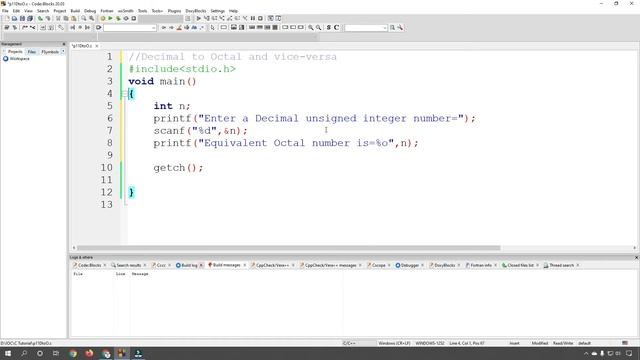640x360 pixels.
Task: Click the Replace toolbar icon
Action: coord(91,18)
